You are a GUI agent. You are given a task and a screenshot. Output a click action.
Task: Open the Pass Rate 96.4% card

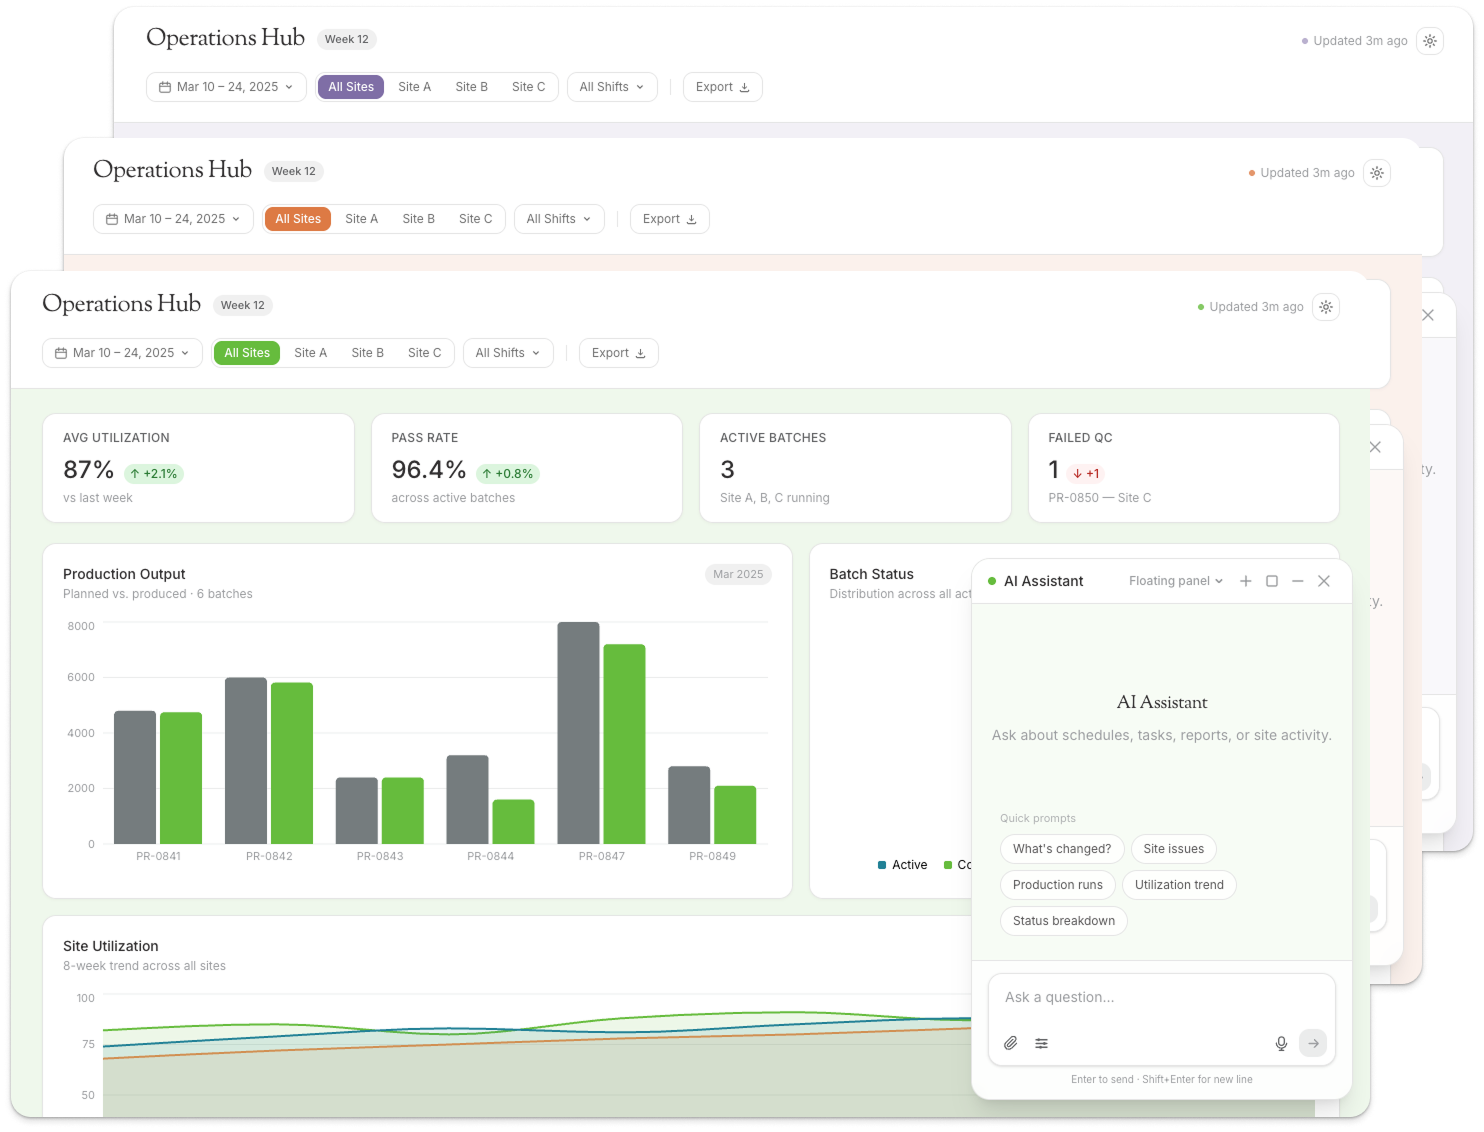coord(527,468)
